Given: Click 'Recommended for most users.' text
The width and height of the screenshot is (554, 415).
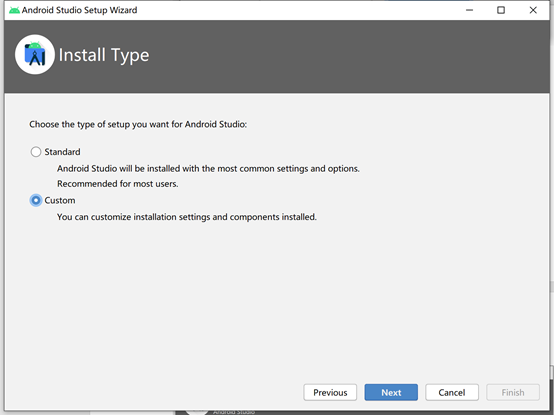Looking at the screenshot, I should (x=118, y=184).
